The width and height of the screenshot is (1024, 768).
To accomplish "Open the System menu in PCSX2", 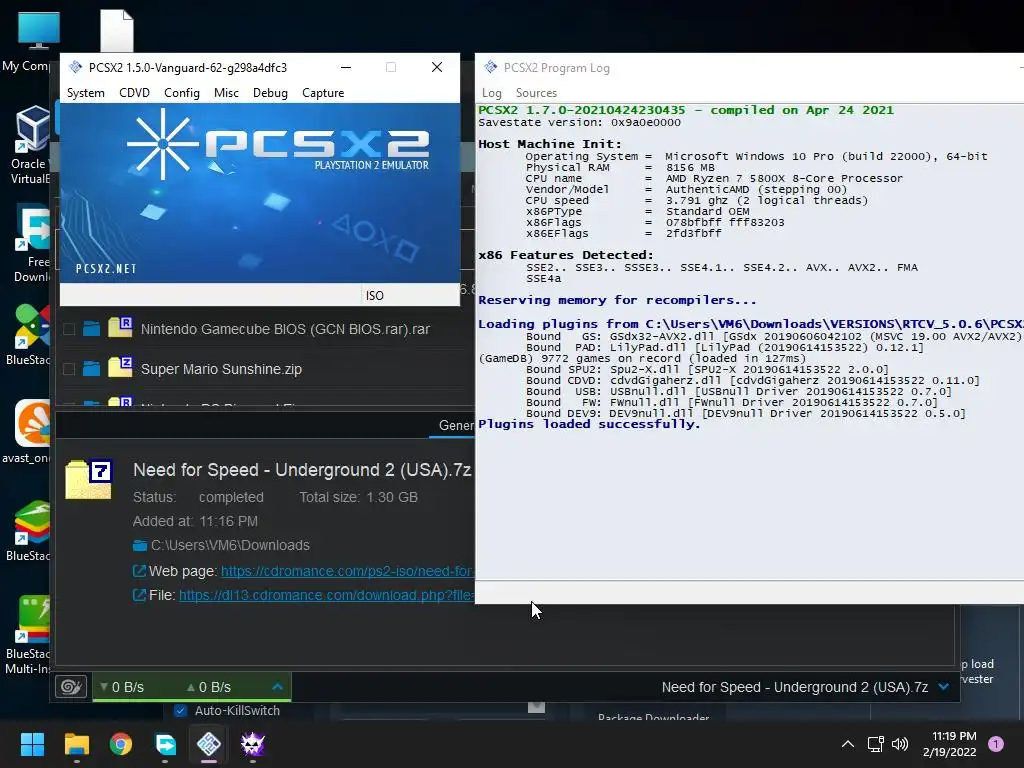I will pyautogui.click(x=86, y=93).
